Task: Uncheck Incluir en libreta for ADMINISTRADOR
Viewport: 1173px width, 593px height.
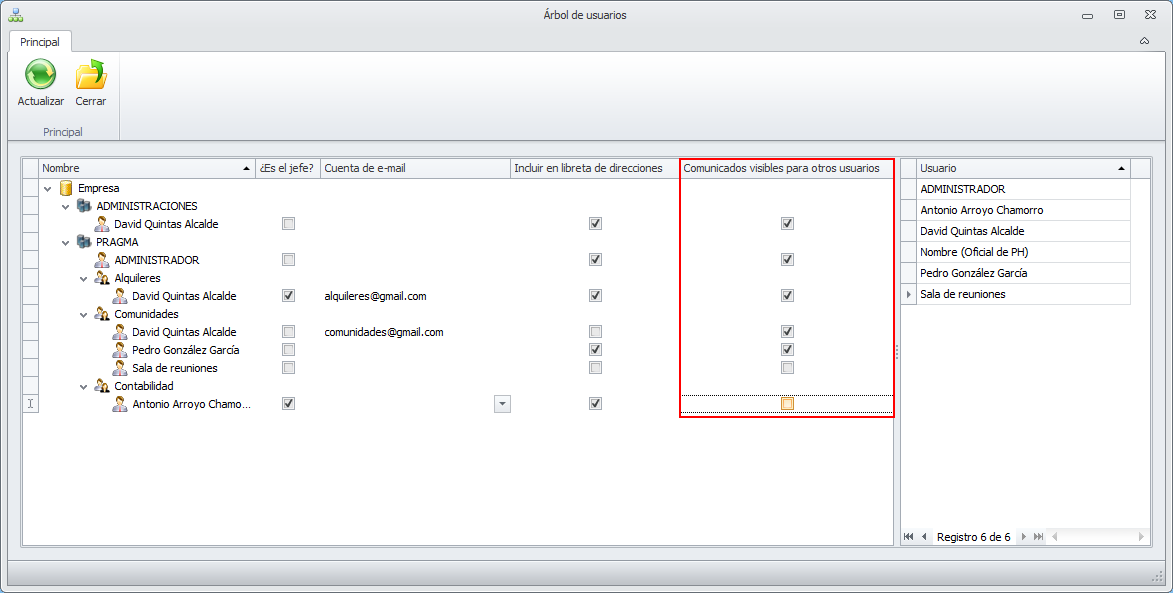Action: point(595,259)
